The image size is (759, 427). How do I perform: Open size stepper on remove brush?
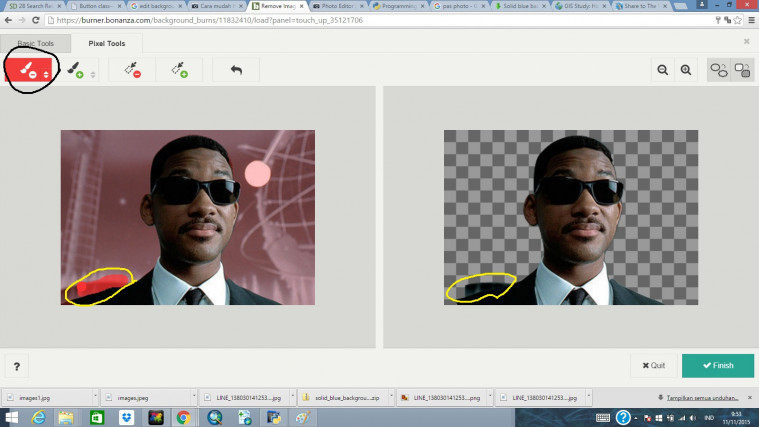pos(46,75)
